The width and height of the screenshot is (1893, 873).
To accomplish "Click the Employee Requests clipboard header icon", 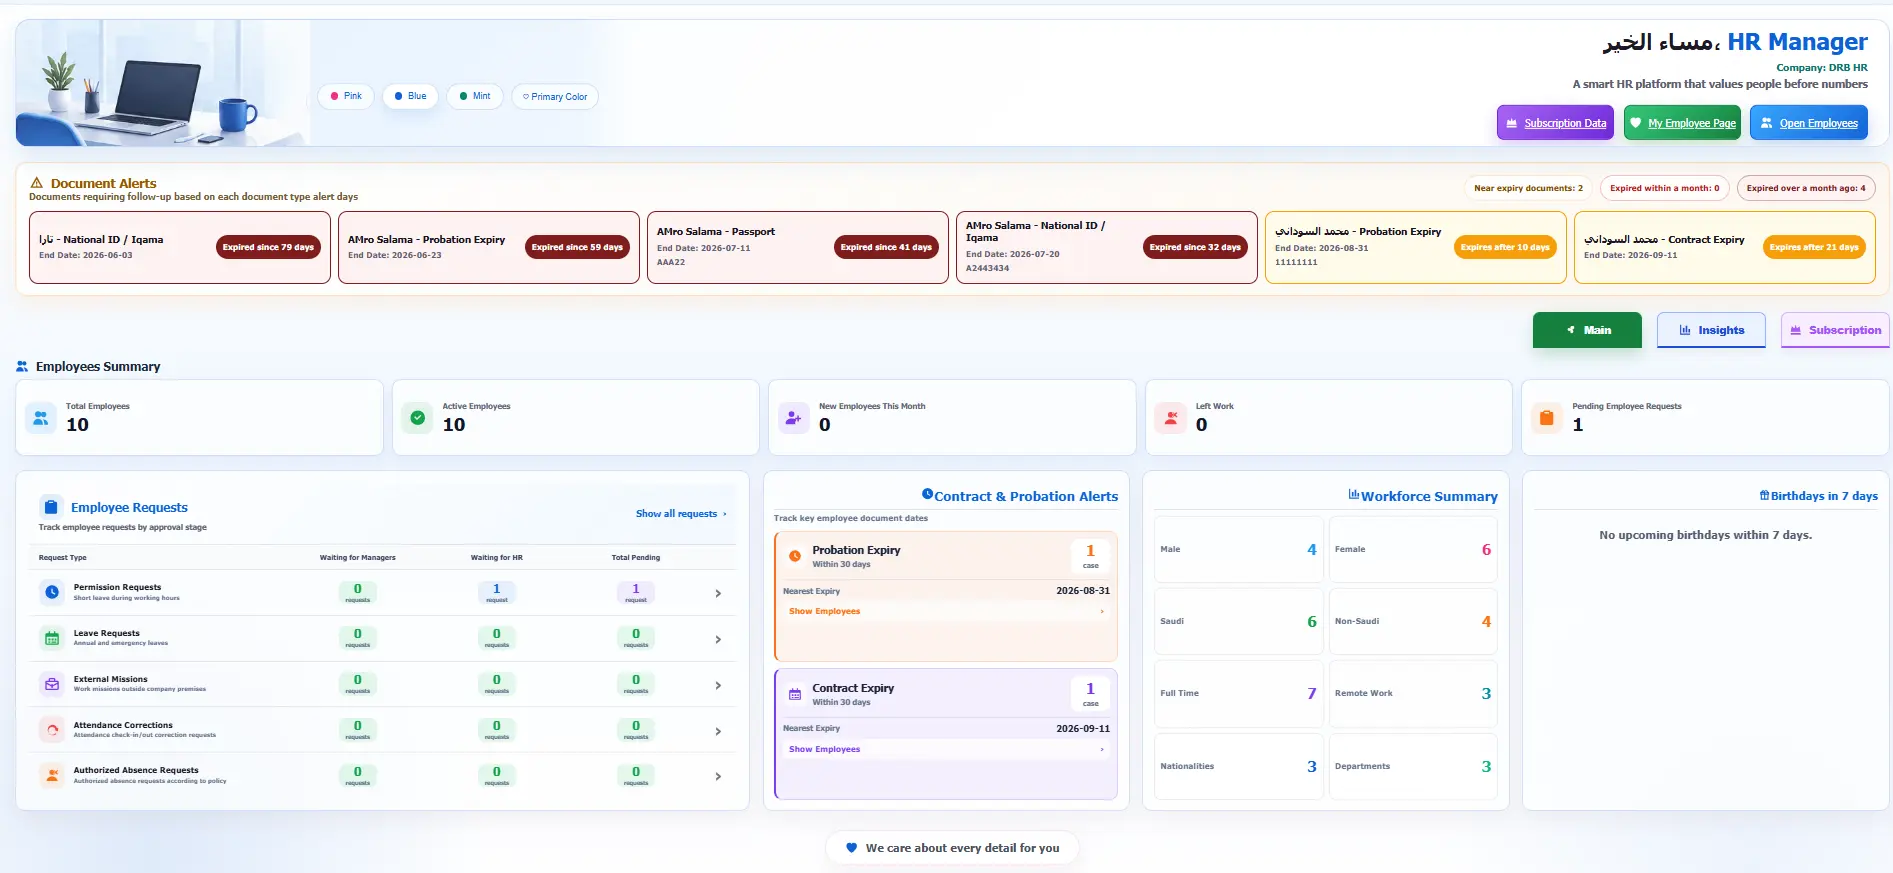I will pos(50,506).
